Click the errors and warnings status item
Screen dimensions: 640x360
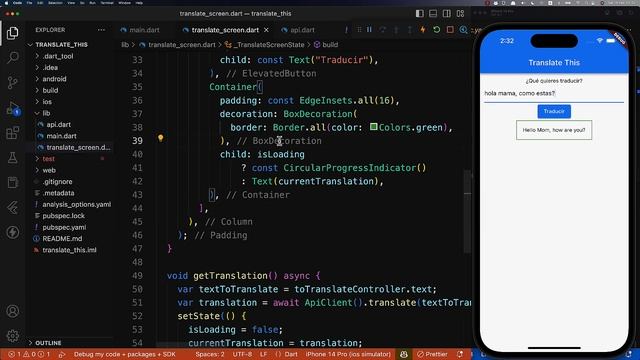[29, 354]
